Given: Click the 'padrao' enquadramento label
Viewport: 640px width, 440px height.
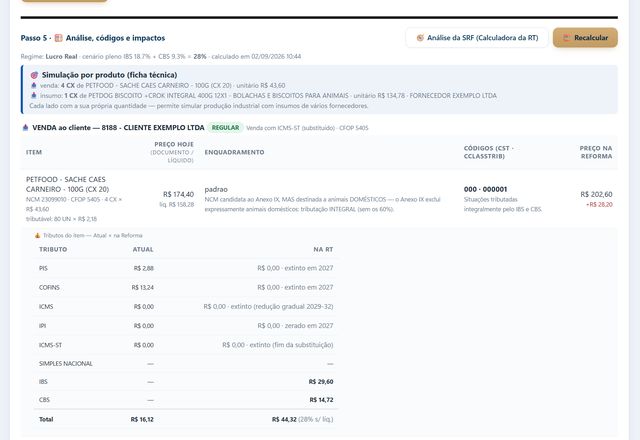Looking at the screenshot, I should pyautogui.click(x=216, y=189).
